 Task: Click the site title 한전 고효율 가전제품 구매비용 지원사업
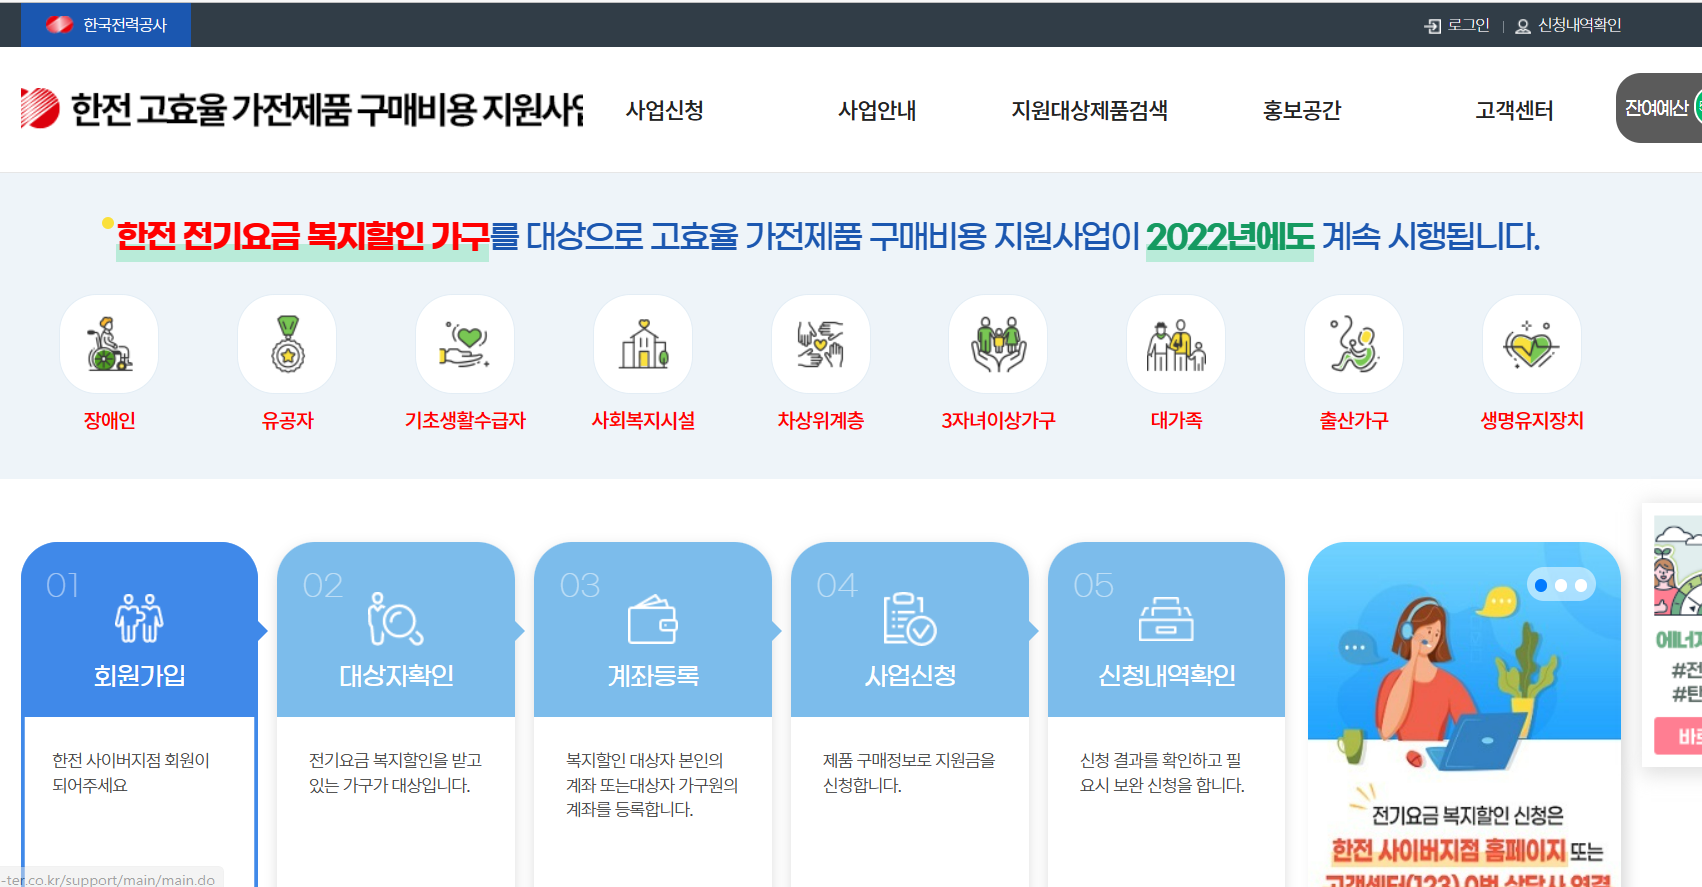(x=327, y=109)
